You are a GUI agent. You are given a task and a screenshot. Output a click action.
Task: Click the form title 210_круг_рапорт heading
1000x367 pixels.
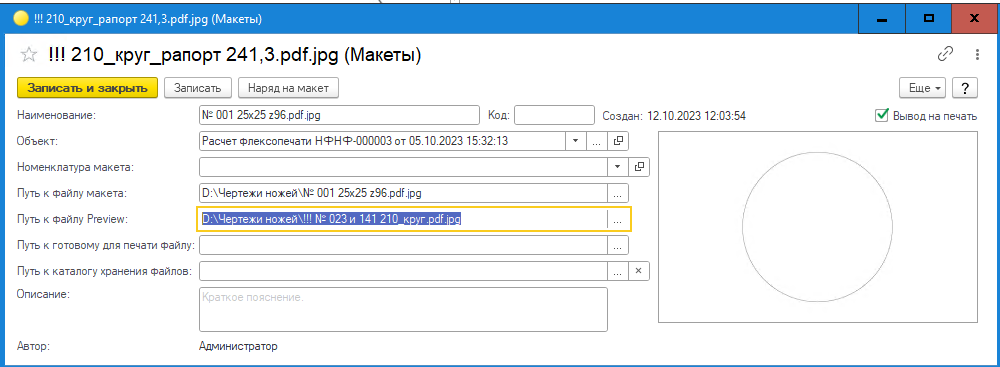(x=235, y=56)
